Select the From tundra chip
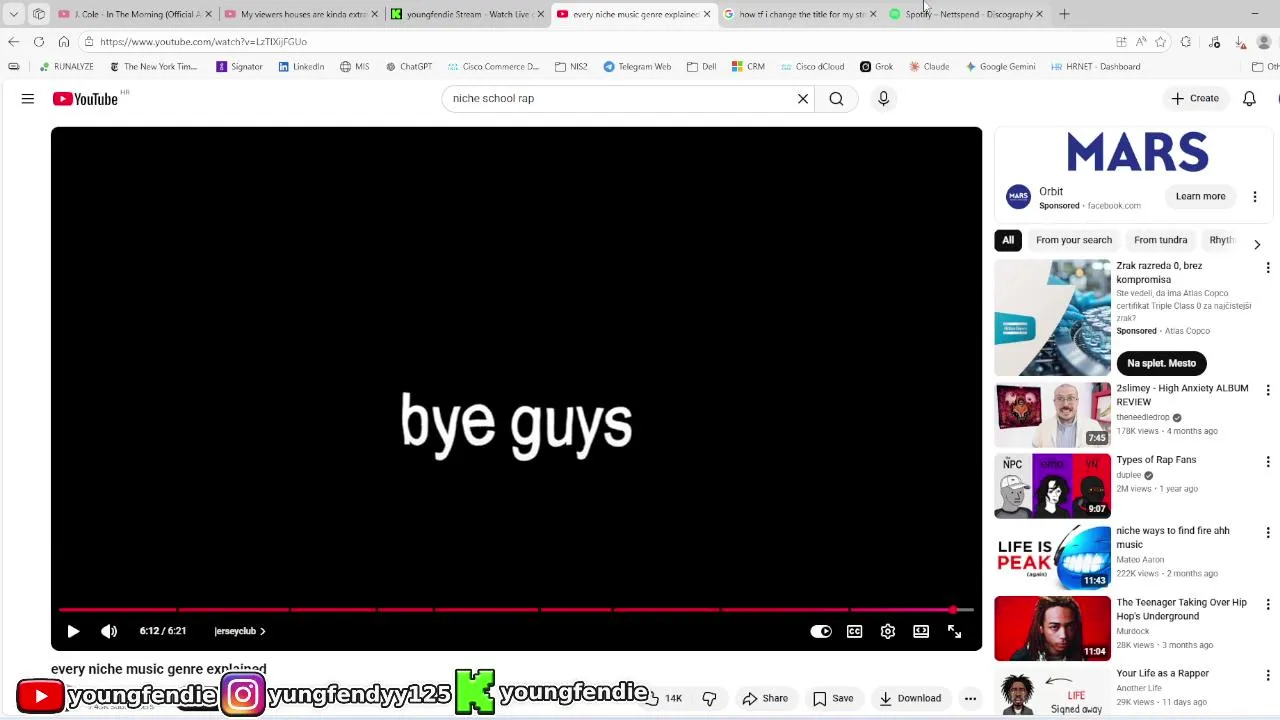 coord(1160,240)
